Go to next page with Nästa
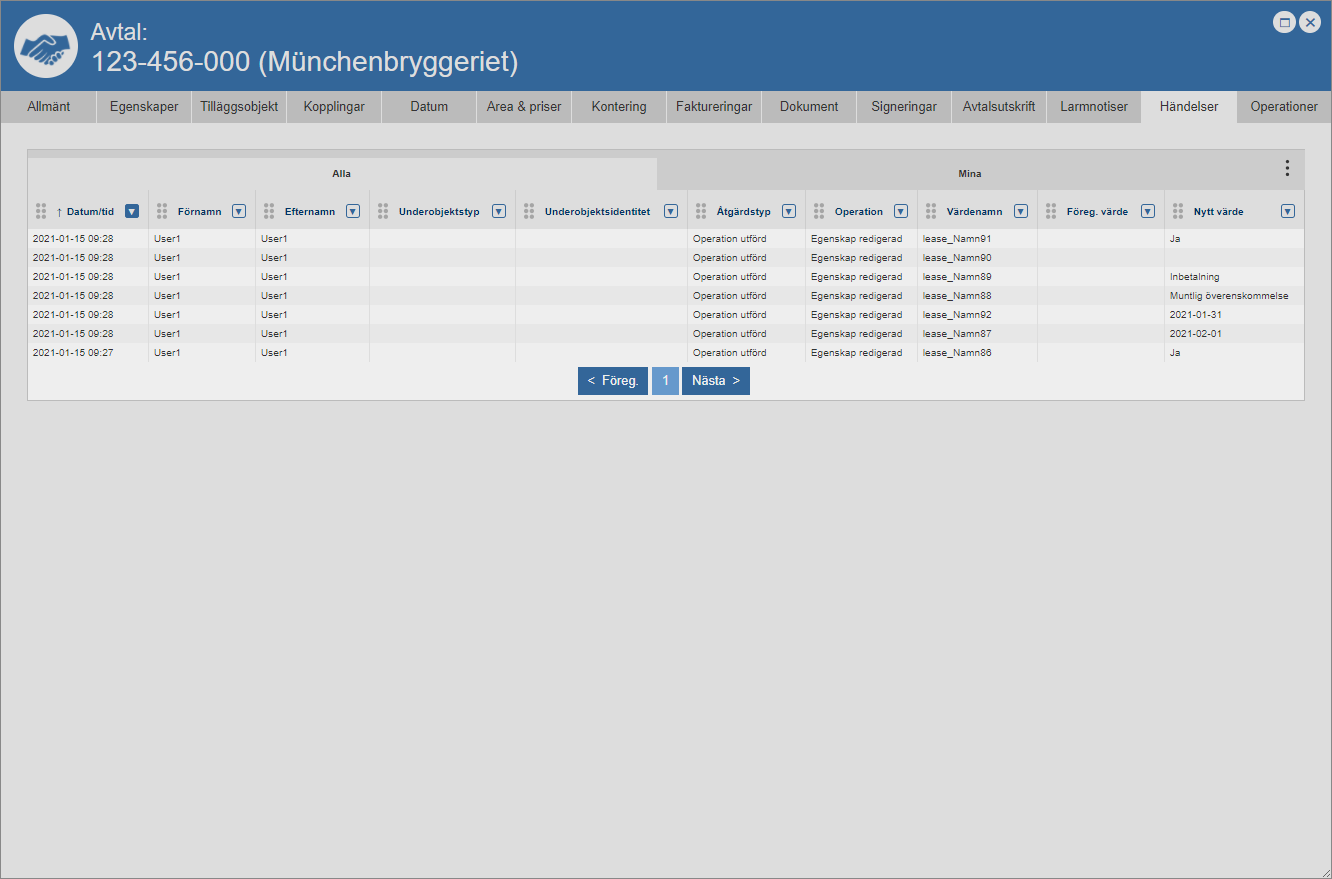Viewport: 1332px width, 879px height. pyautogui.click(x=716, y=381)
